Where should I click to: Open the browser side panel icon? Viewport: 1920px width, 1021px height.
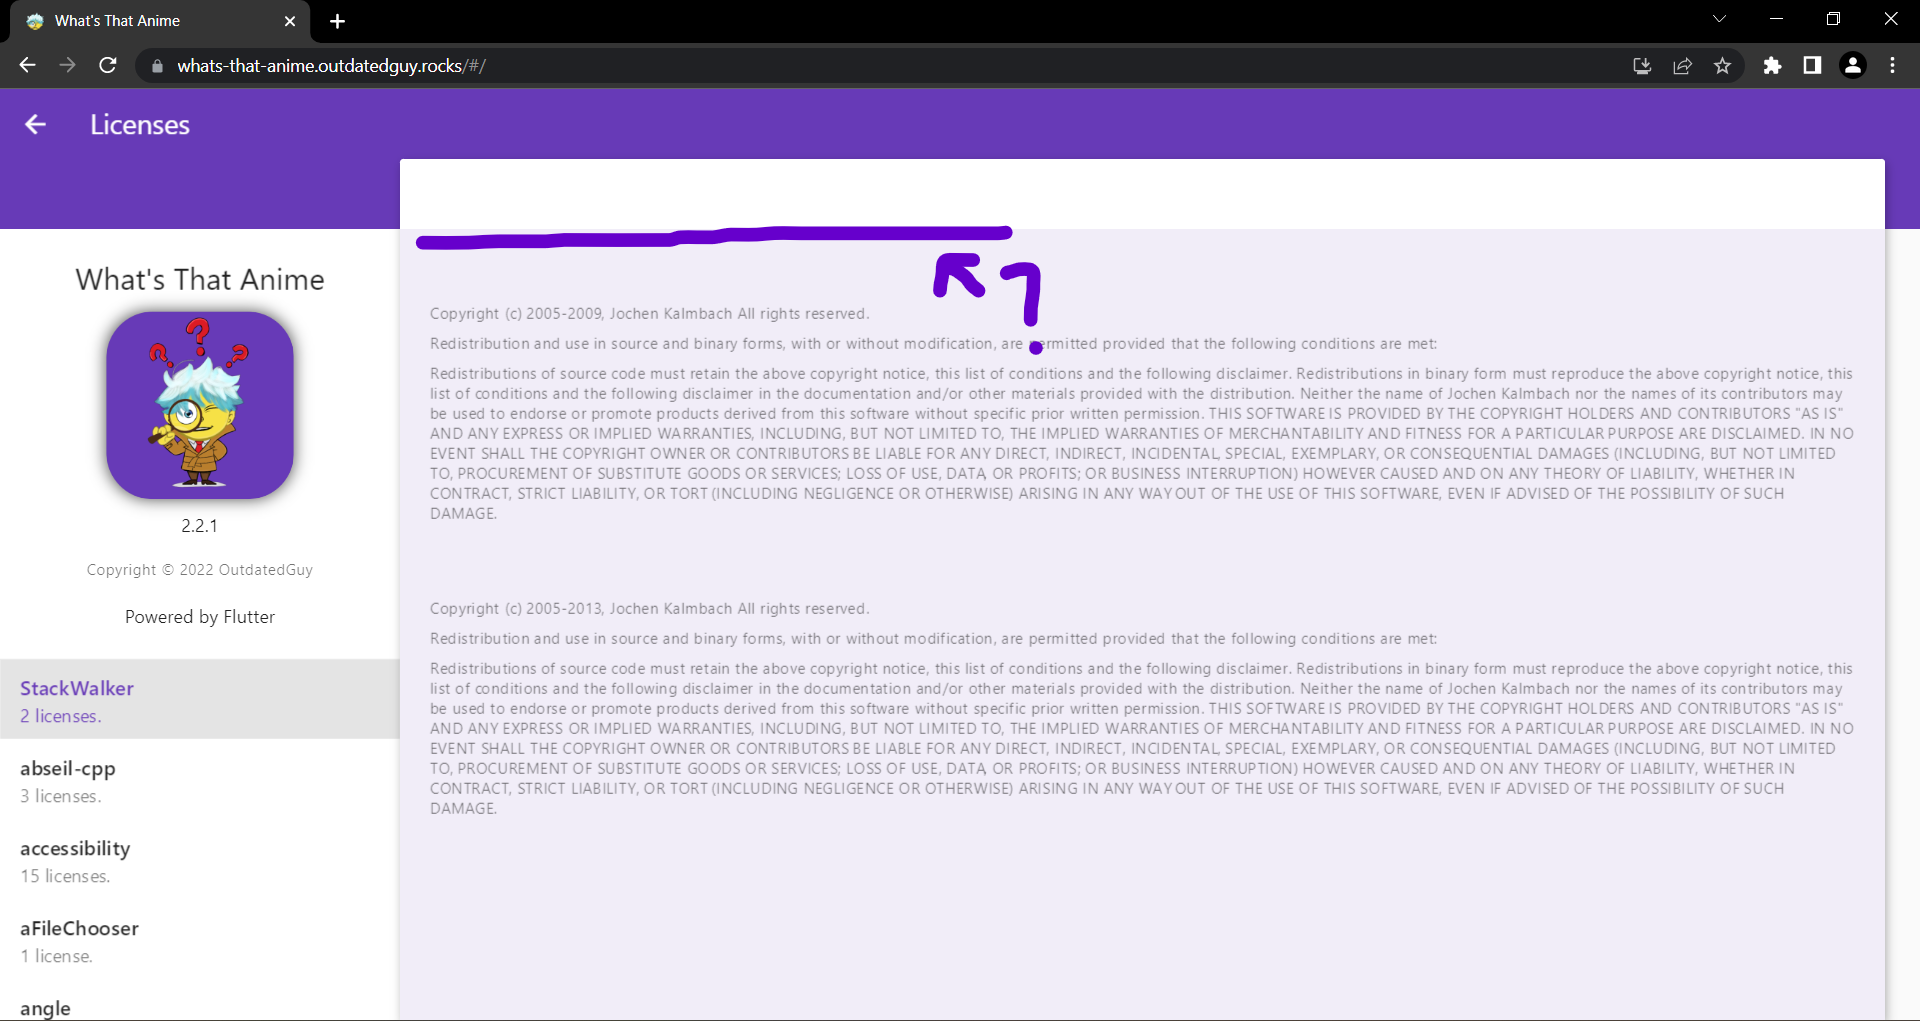point(1813,65)
